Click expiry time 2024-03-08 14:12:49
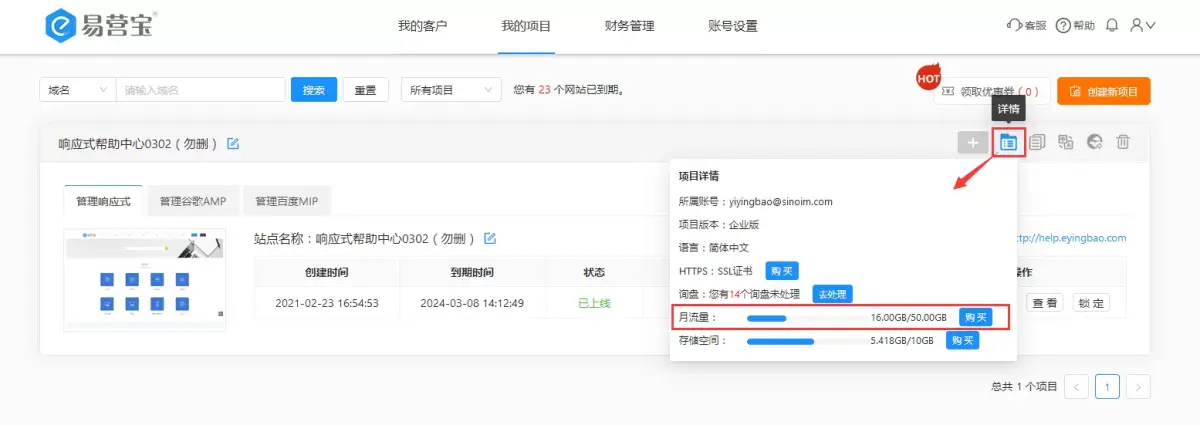The image size is (1200, 425). coord(472,303)
